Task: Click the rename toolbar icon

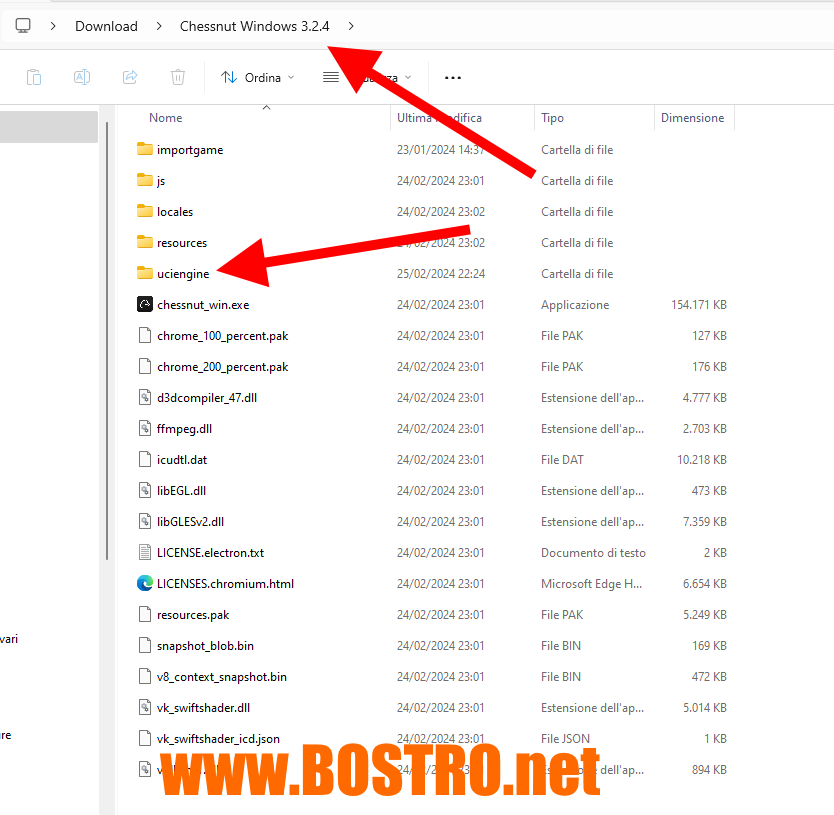Action: [82, 78]
